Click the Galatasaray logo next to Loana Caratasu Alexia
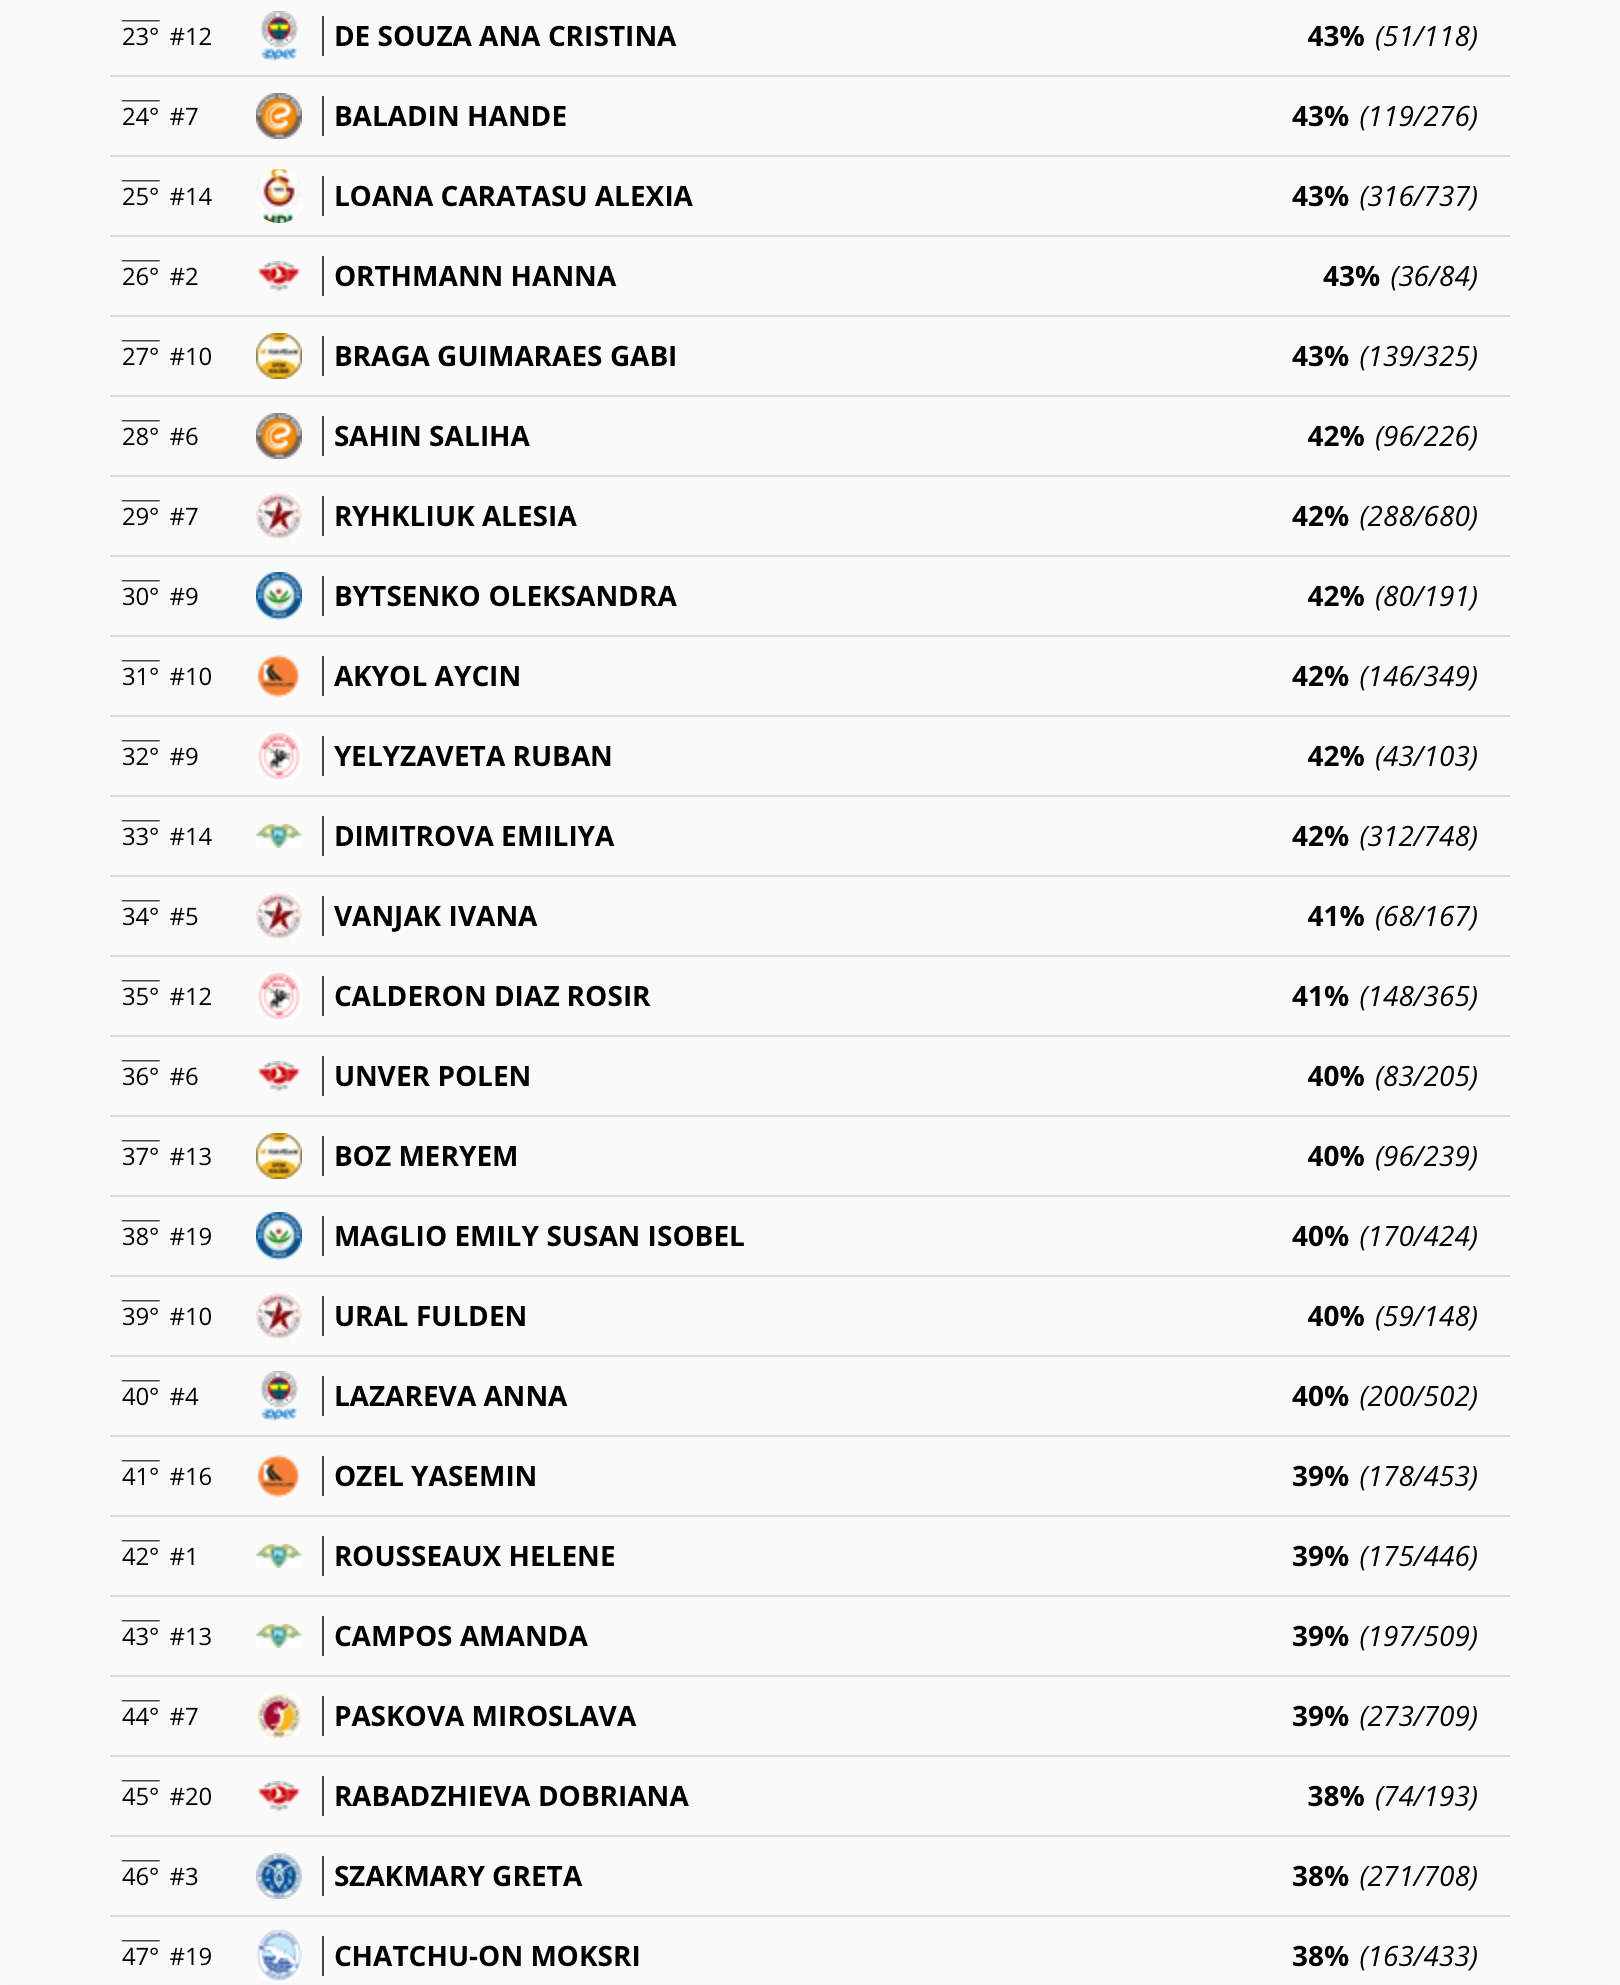 [279, 196]
